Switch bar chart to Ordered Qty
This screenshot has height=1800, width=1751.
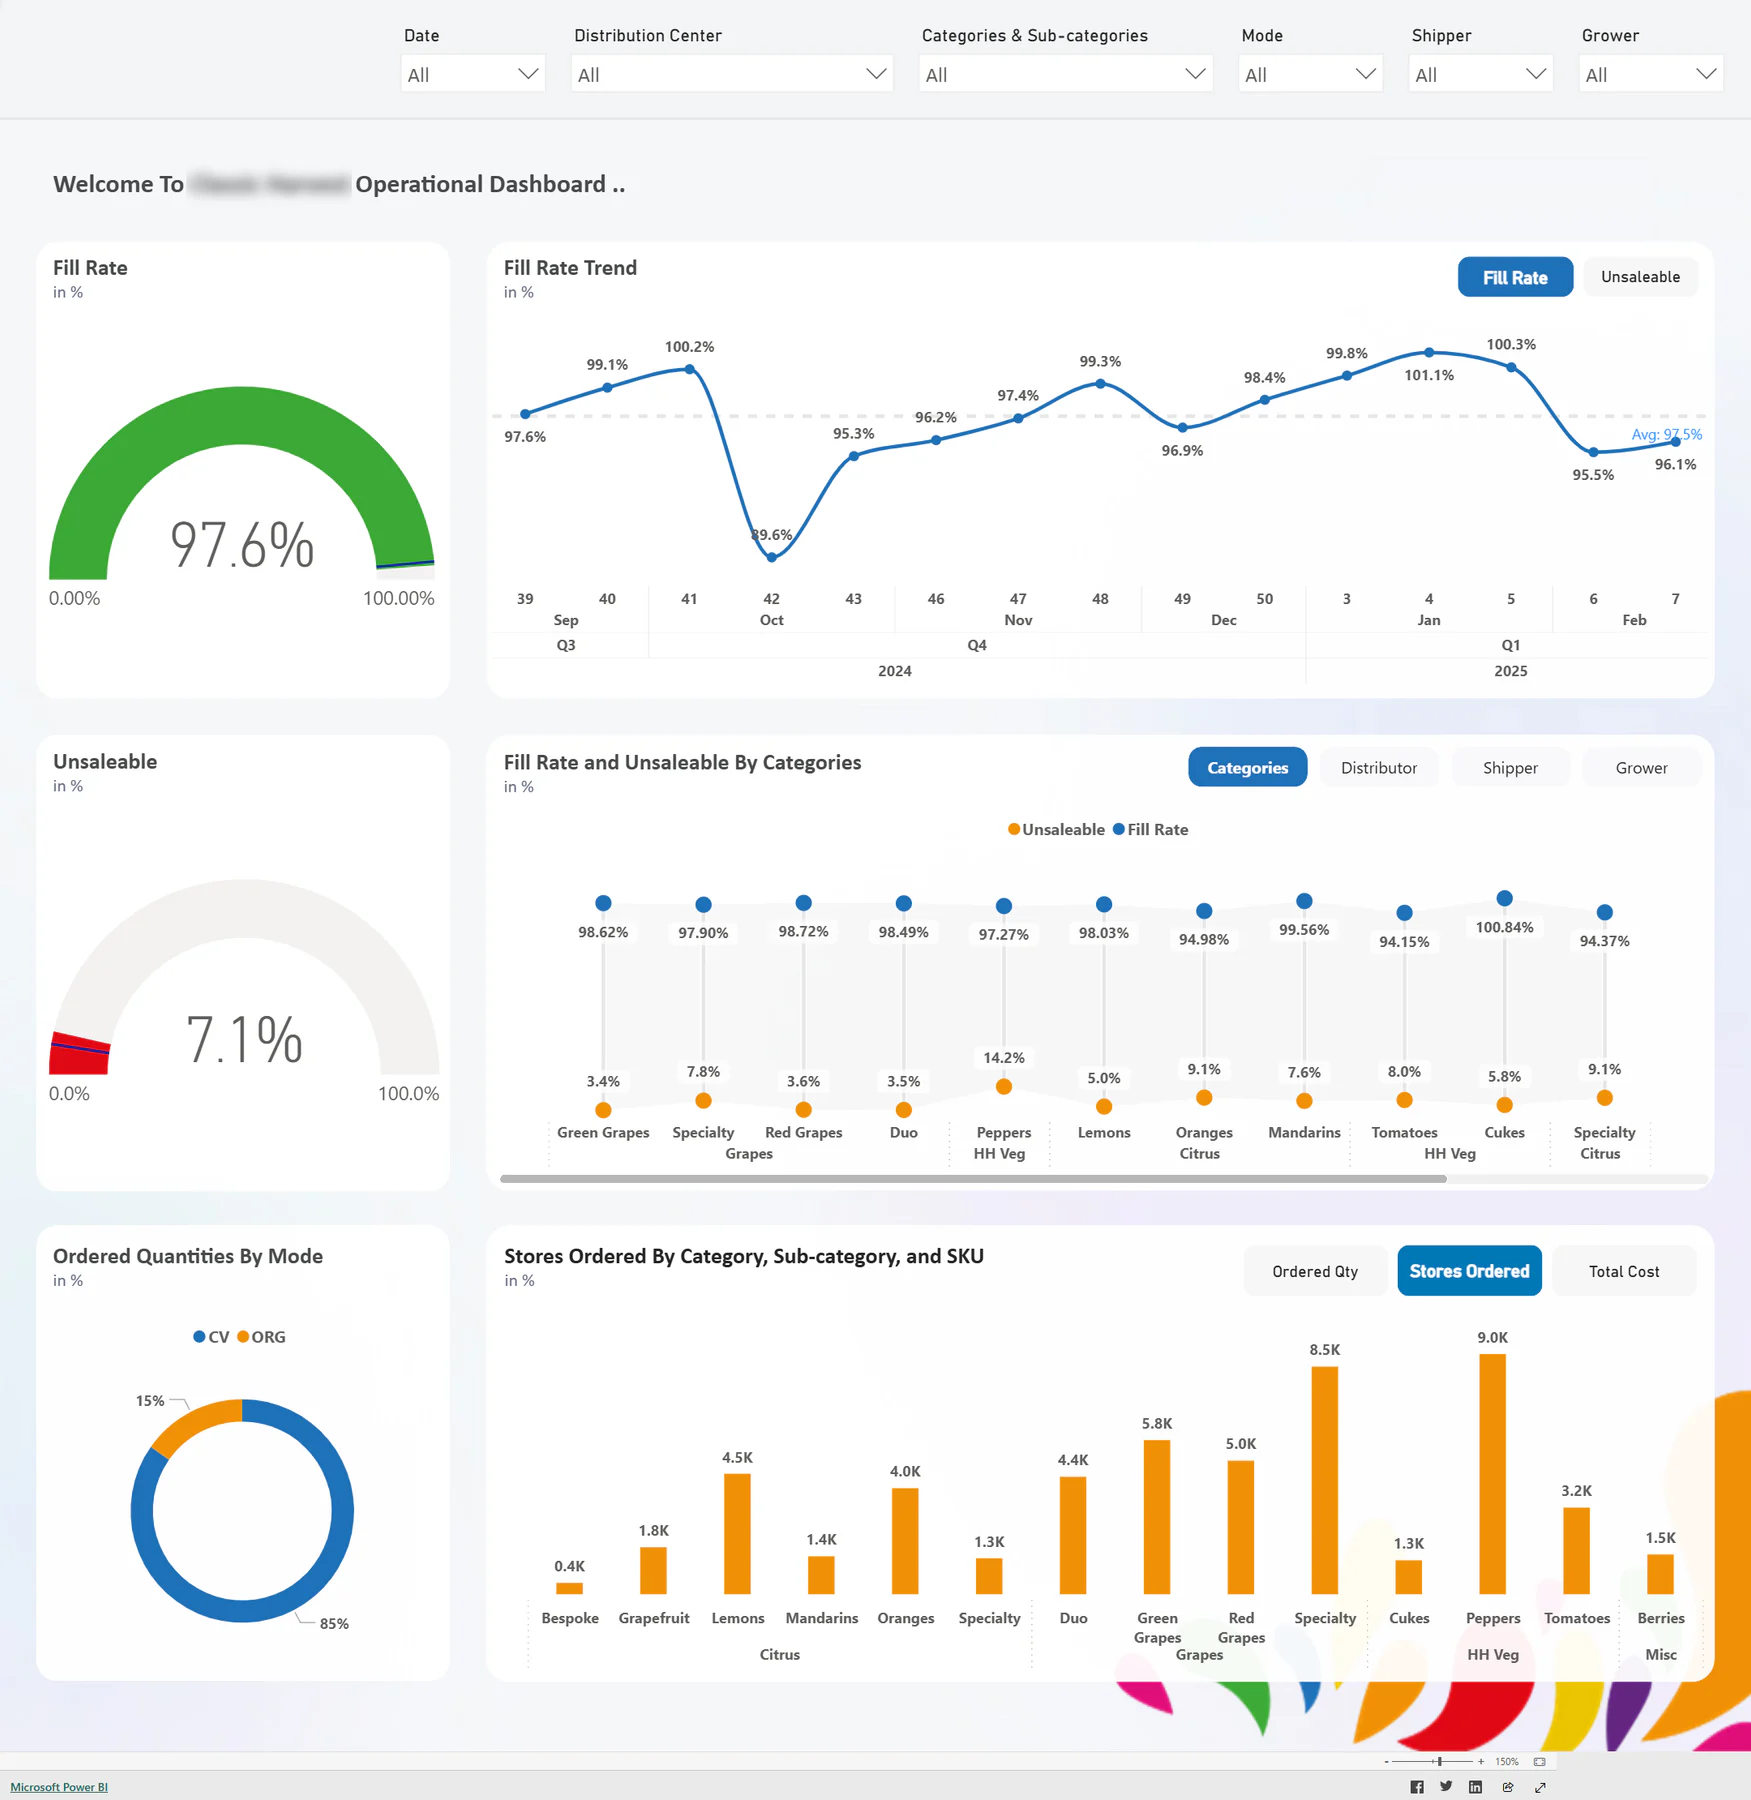1315,1271
